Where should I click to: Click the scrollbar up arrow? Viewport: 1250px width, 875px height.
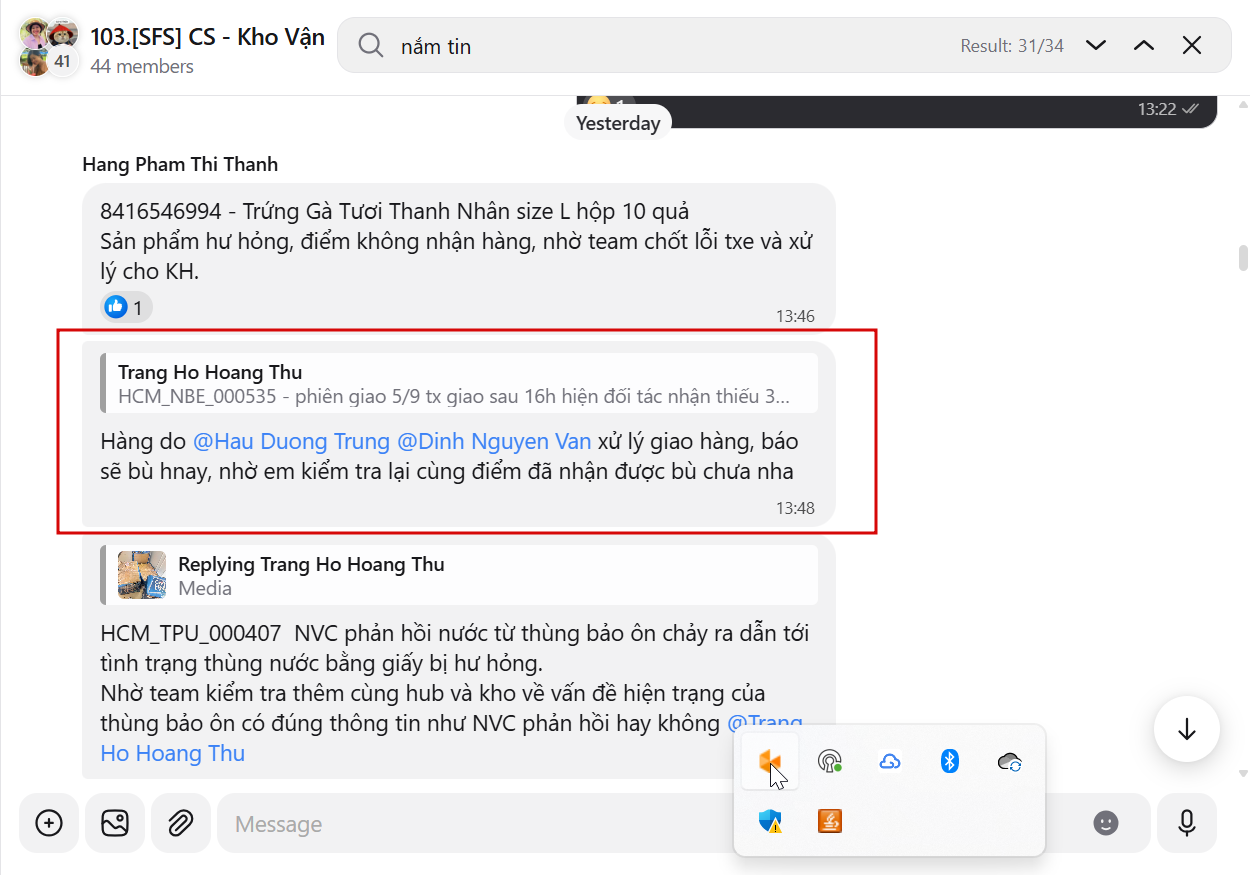[1243, 103]
